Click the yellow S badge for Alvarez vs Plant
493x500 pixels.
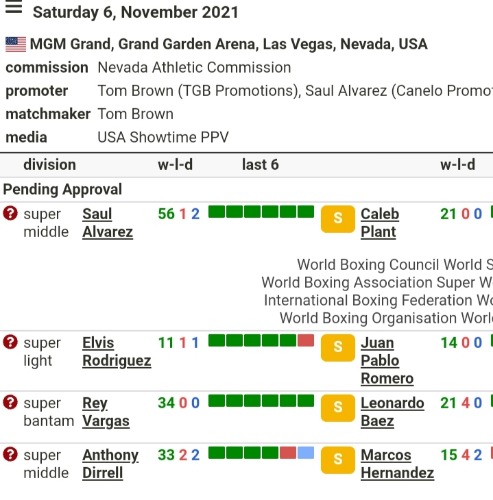click(x=338, y=219)
